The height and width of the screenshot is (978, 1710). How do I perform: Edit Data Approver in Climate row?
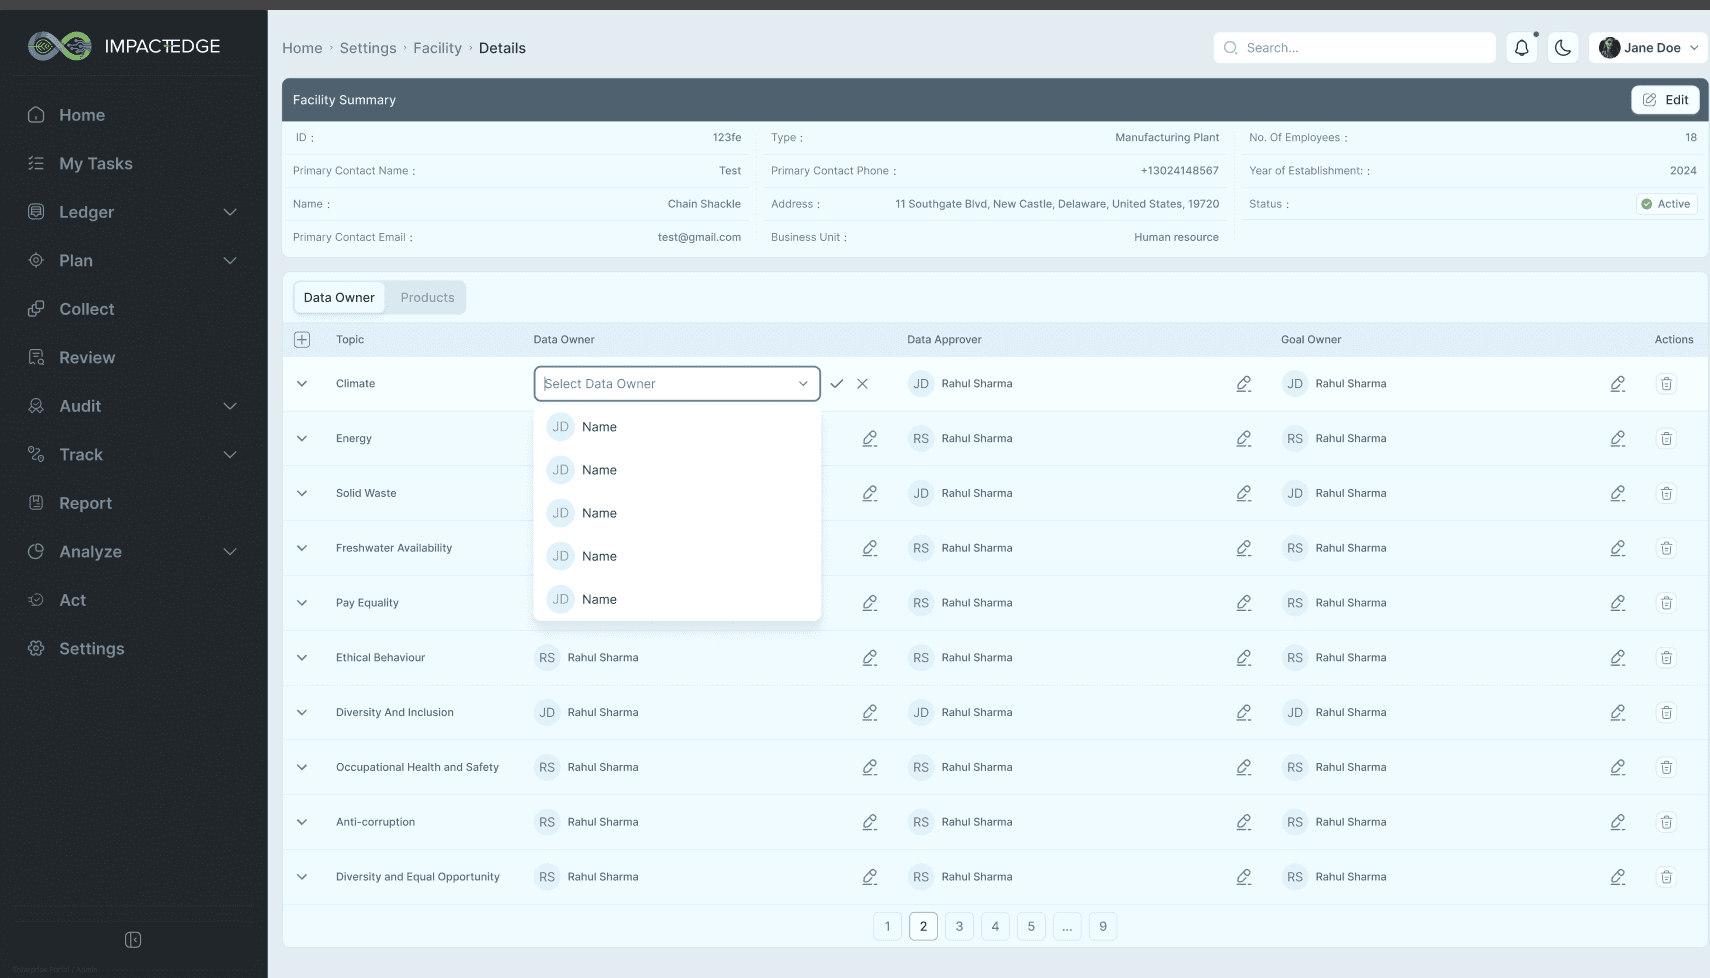coord(1244,384)
